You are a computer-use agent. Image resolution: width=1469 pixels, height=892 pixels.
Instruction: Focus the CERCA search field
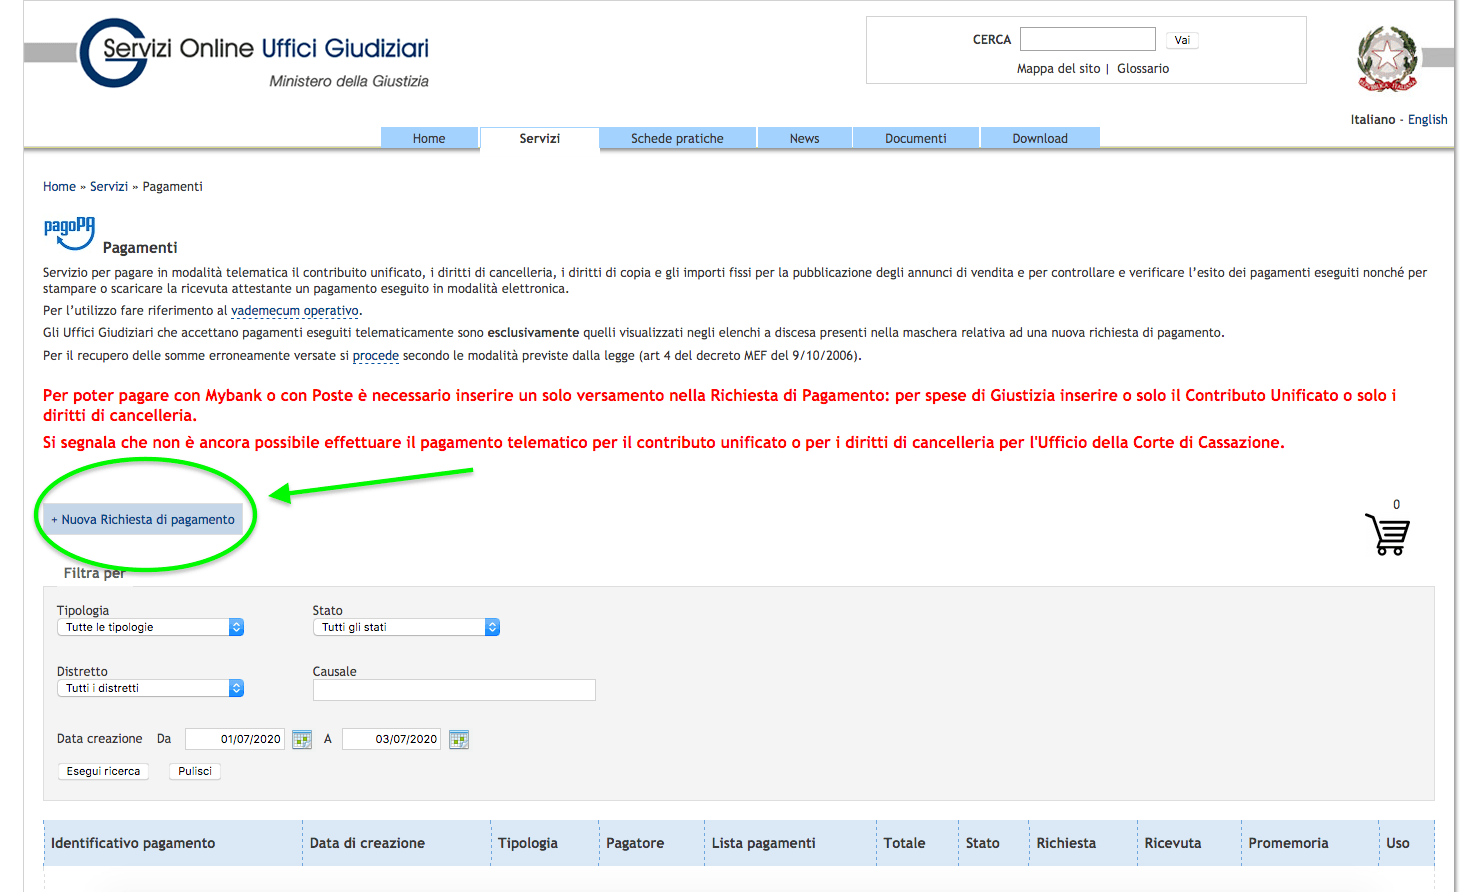[1088, 39]
